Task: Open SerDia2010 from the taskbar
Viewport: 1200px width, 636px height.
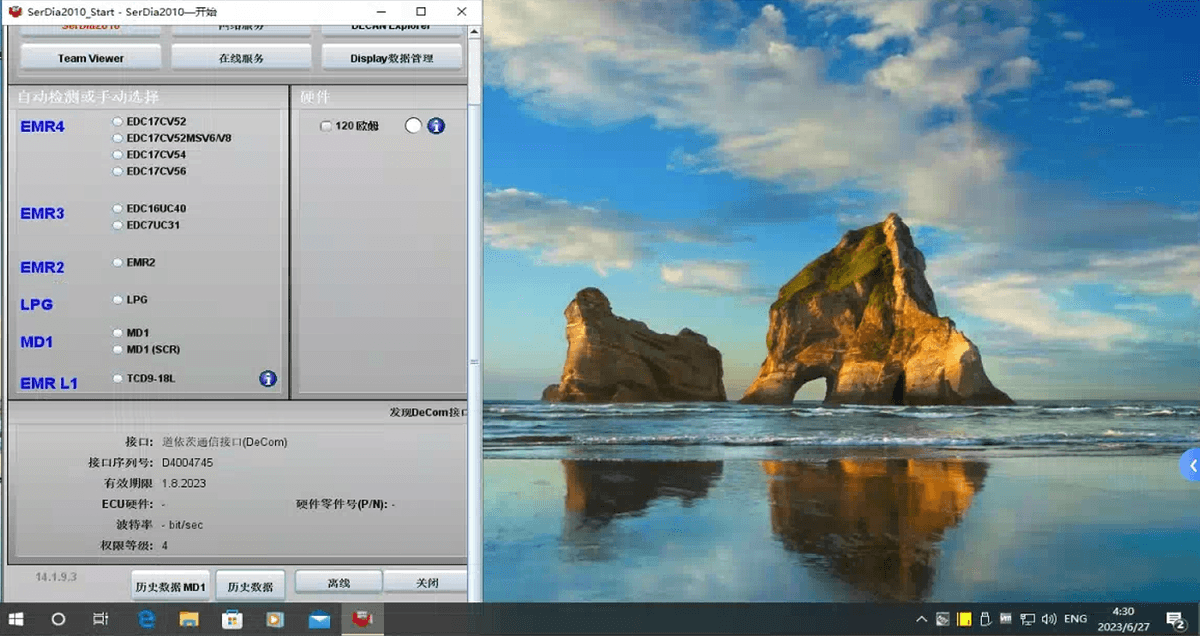Action: pyautogui.click(x=362, y=620)
